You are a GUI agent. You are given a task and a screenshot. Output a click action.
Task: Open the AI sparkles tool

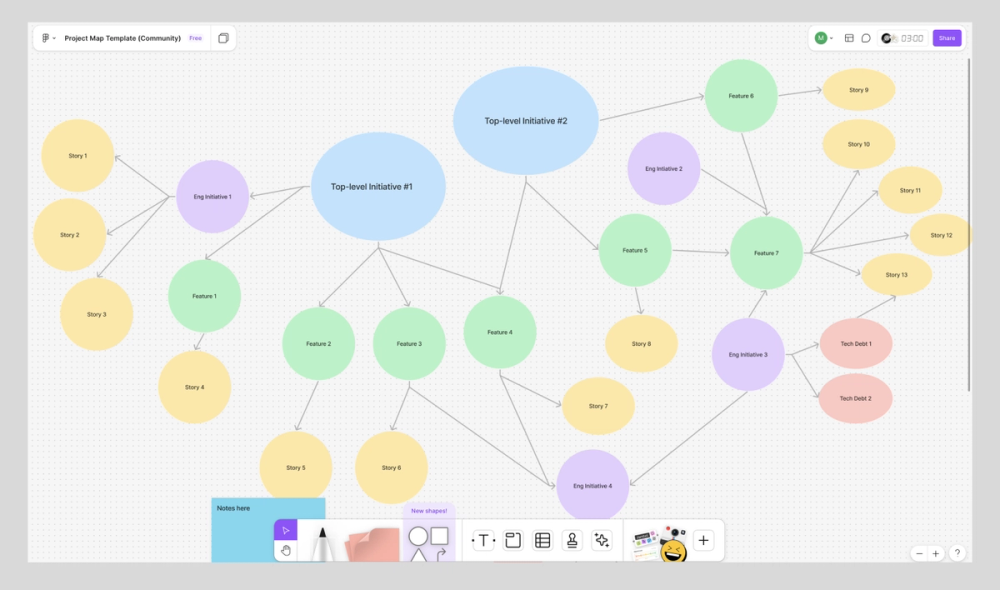(x=602, y=540)
